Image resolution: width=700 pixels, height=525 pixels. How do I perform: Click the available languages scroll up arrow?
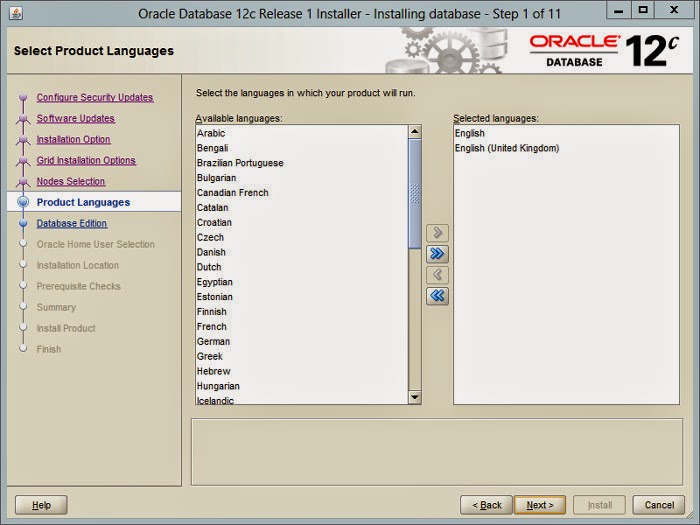[414, 131]
